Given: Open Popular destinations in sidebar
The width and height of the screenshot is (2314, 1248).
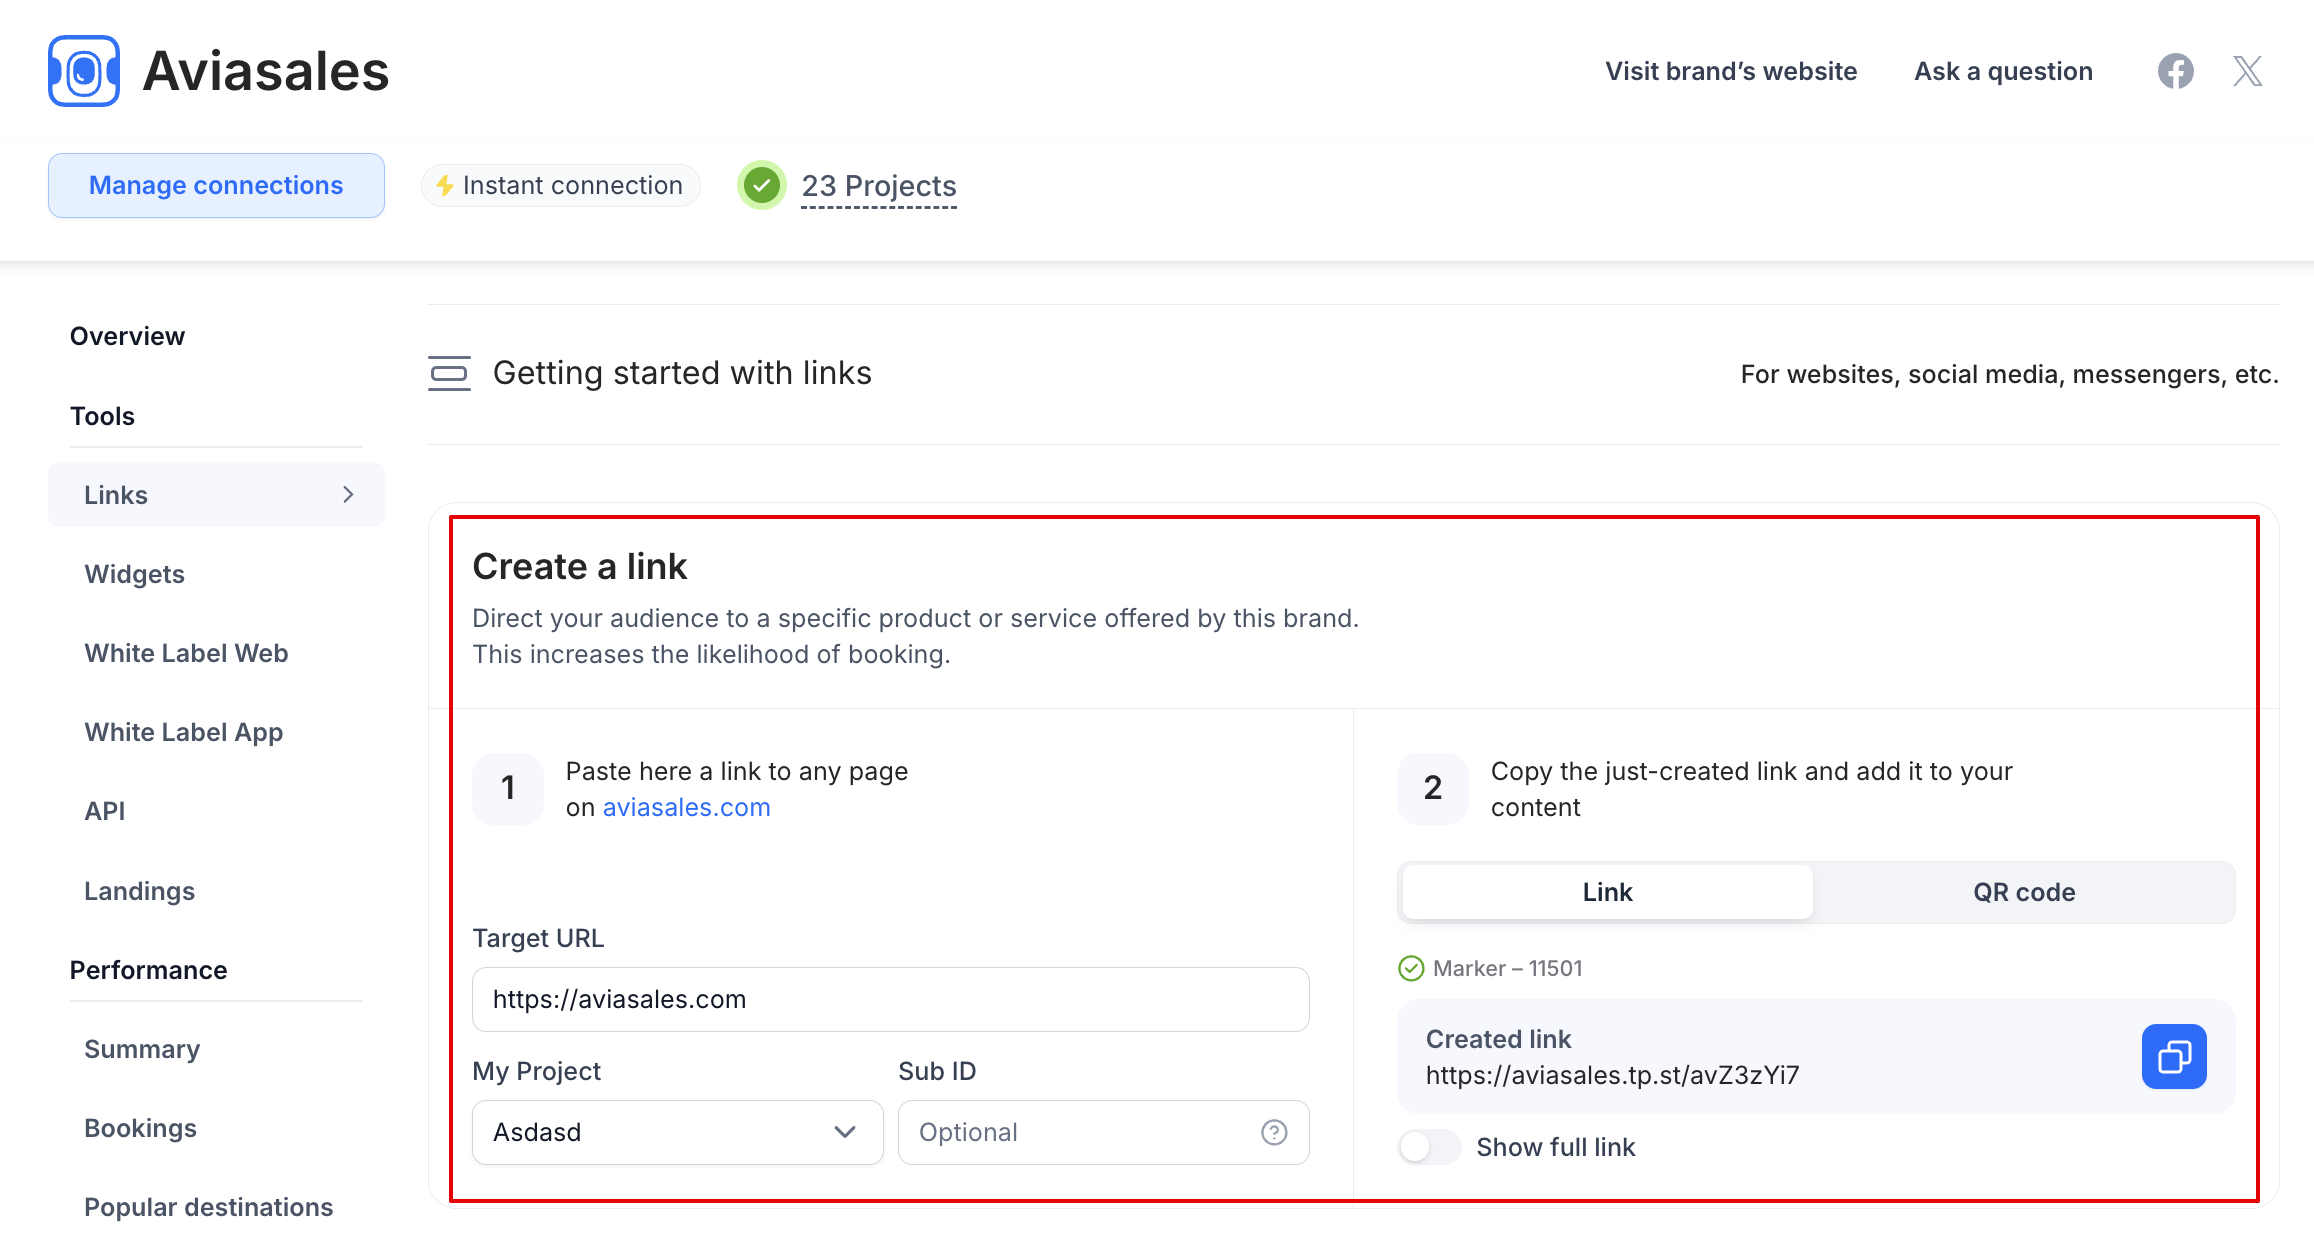Looking at the screenshot, I should [x=208, y=1207].
